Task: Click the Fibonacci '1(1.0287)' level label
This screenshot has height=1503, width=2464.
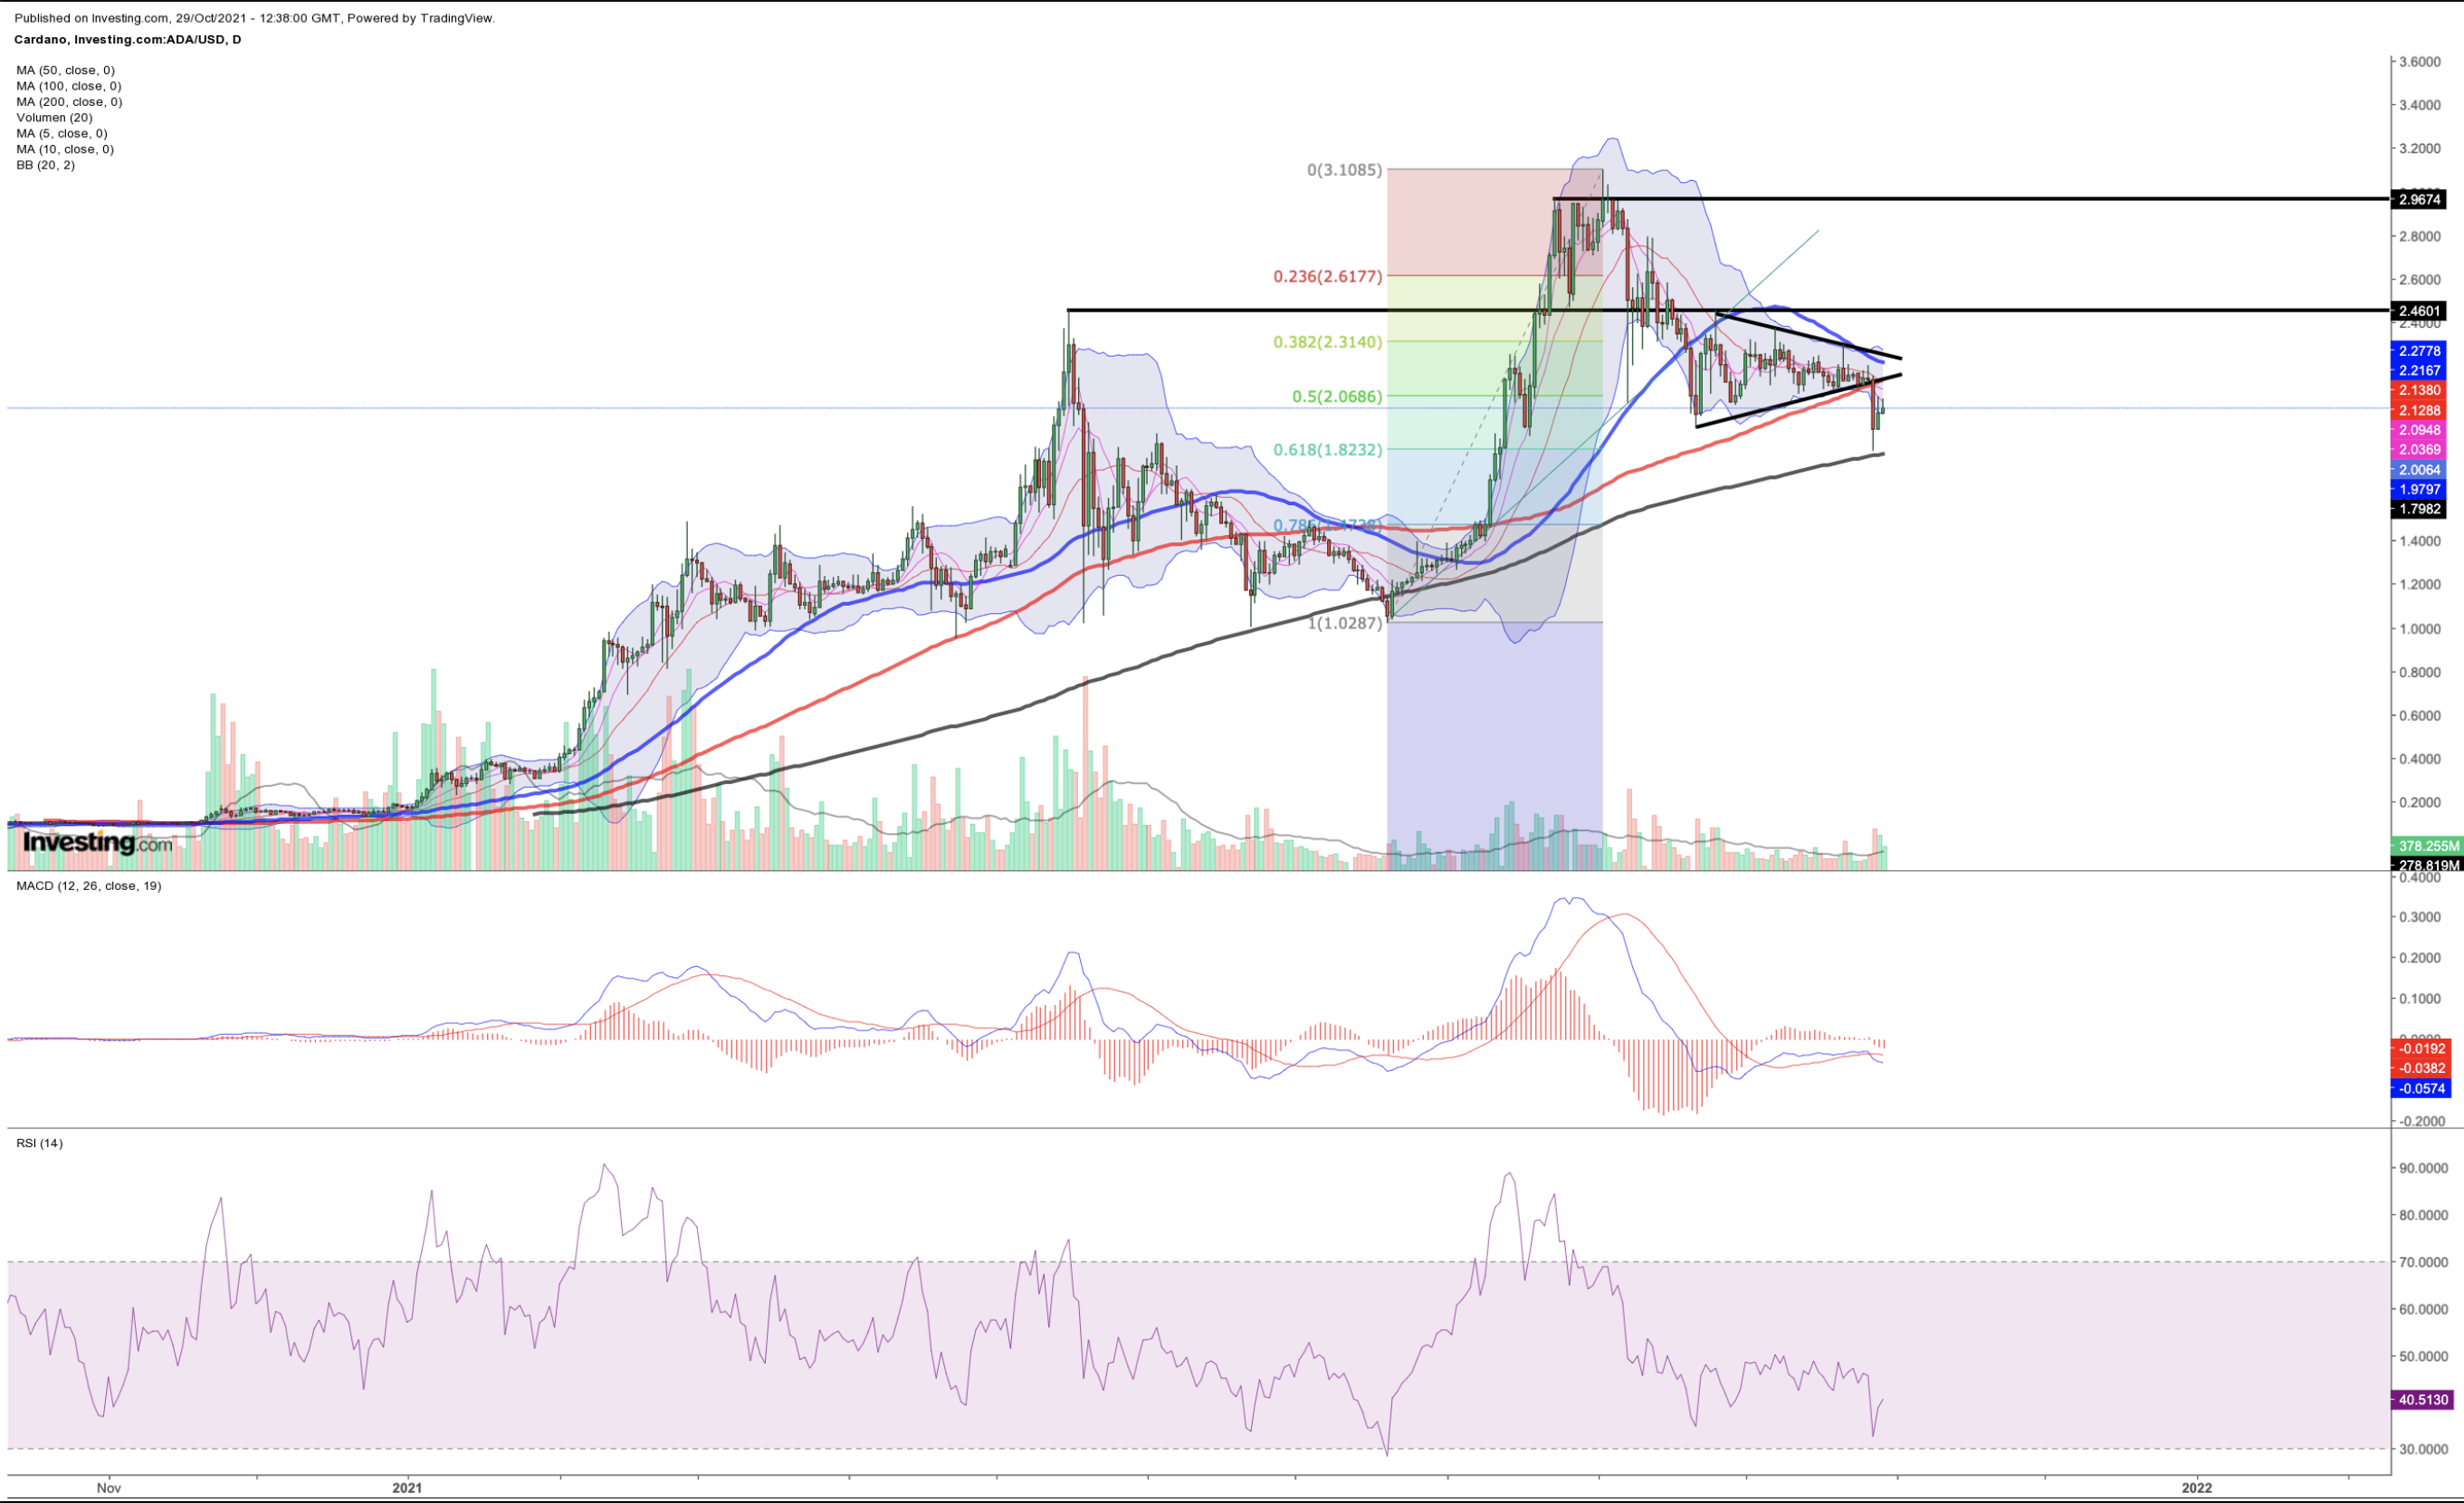Action: (1345, 623)
